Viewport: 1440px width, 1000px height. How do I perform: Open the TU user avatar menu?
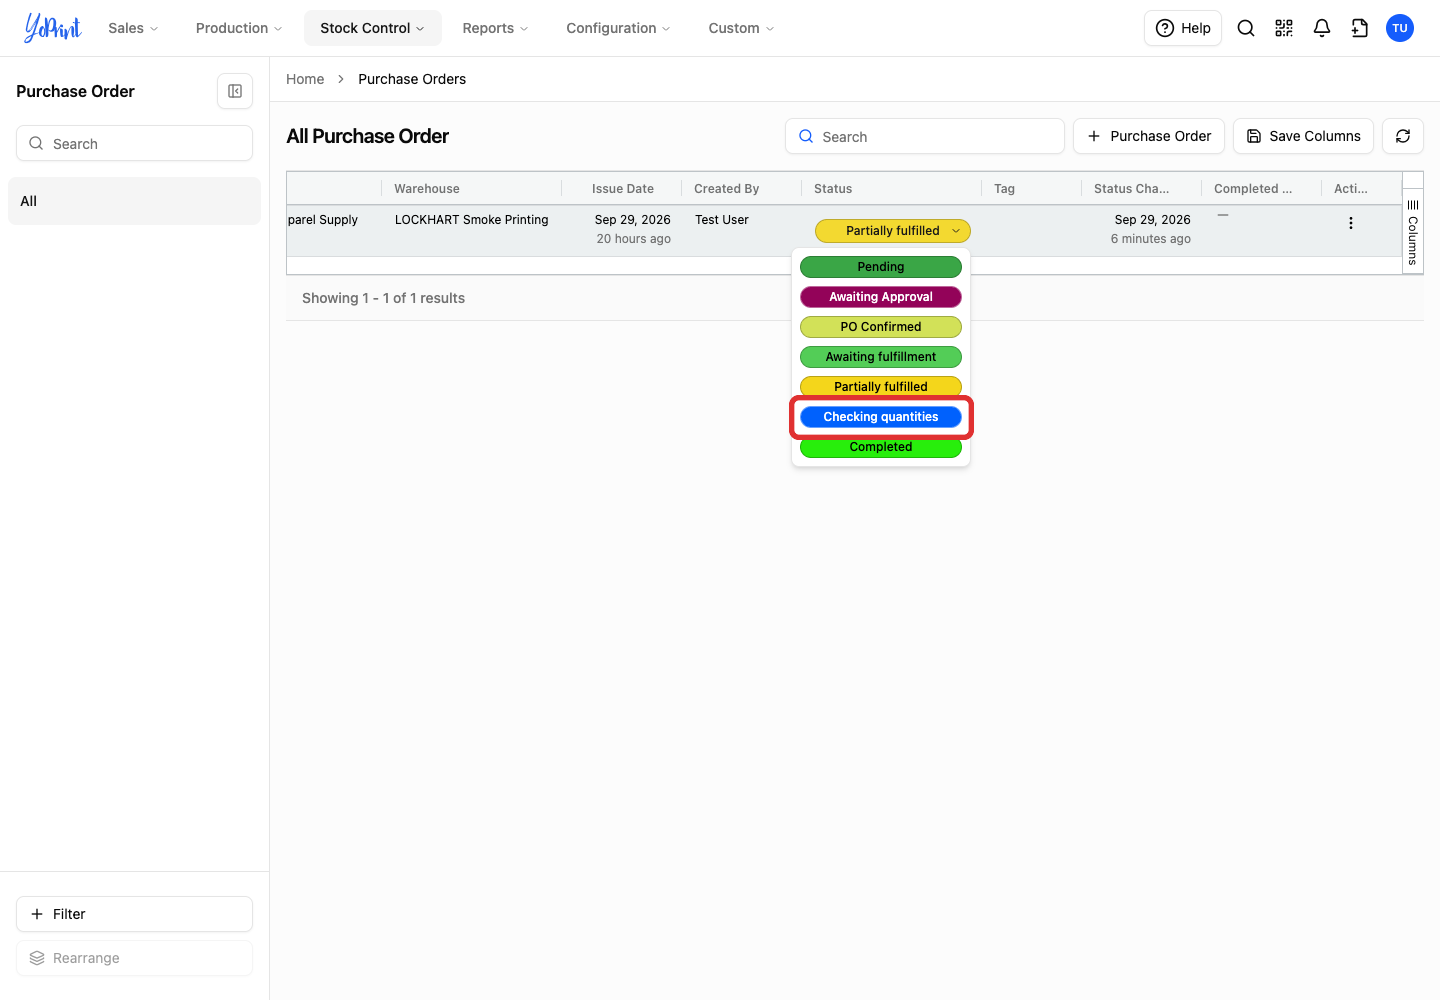click(x=1400, y=28)
